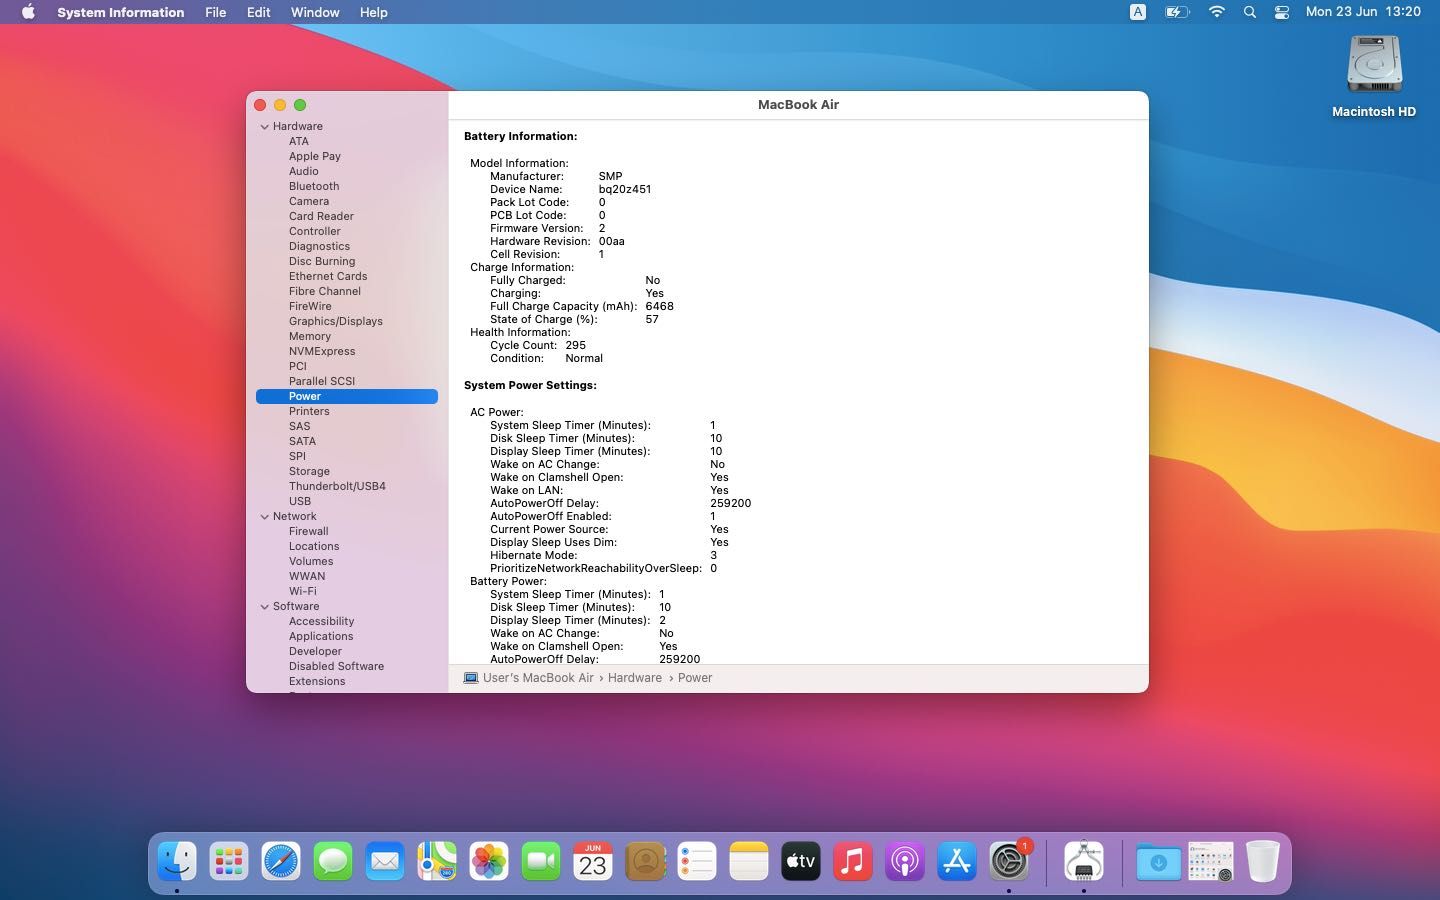Screen dimensions: 1440x900
Task: Open Music app in the Dock
Action: point(853,861)
